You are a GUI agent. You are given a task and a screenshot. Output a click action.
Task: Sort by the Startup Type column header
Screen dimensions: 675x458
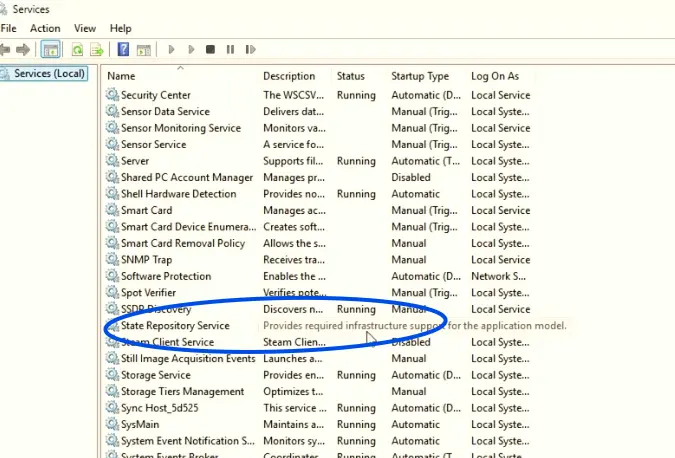coord(420,76)
